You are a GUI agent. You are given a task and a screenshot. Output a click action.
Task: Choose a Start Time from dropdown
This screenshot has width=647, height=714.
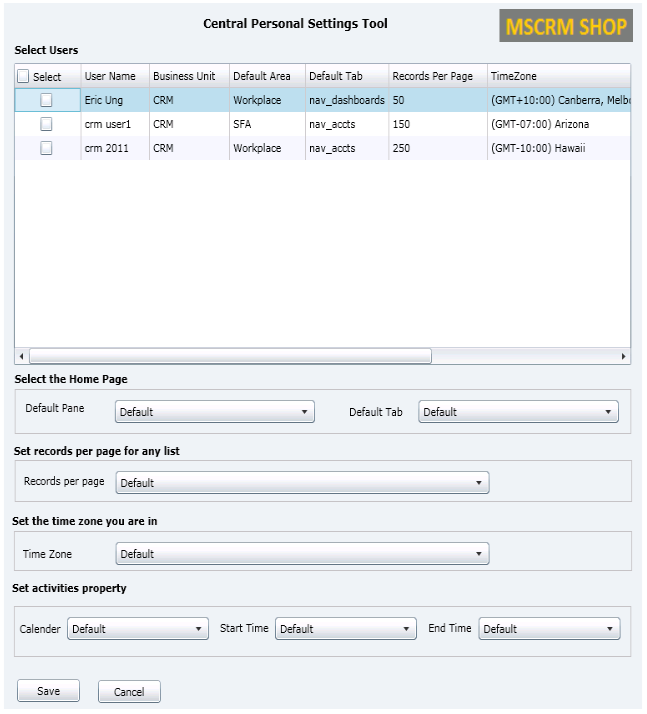coord(345,629)
